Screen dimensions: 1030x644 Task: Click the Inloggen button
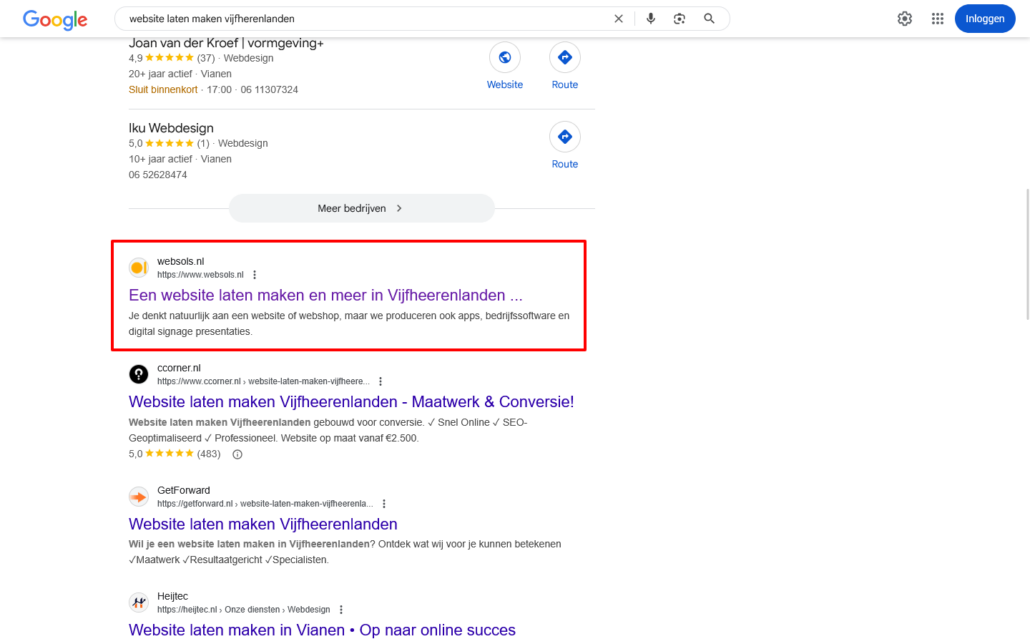[984, 19]
